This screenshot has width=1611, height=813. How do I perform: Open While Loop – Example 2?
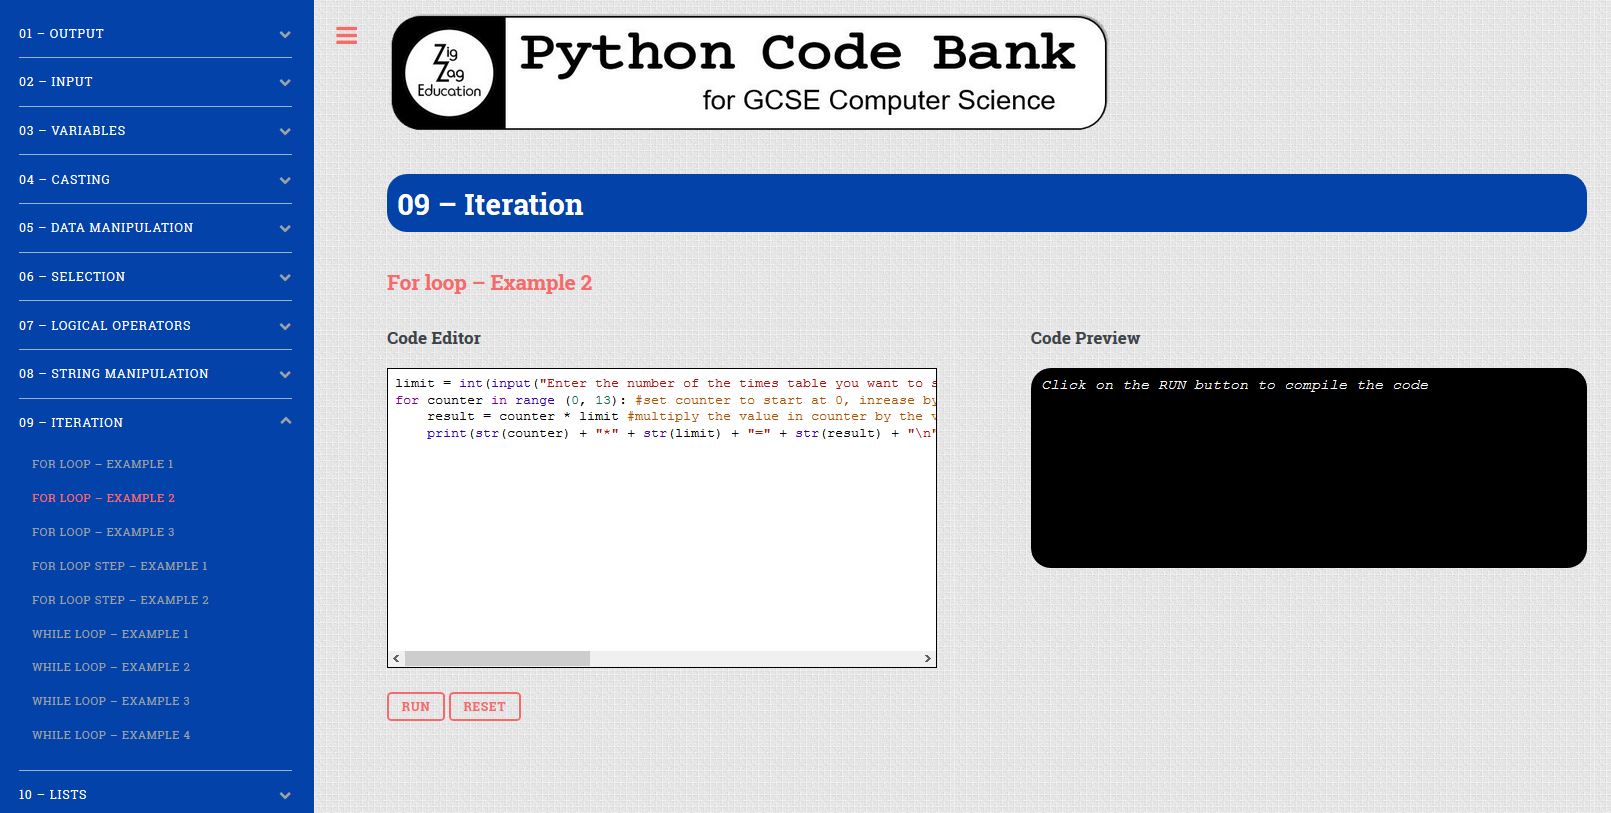click(111, 667)
